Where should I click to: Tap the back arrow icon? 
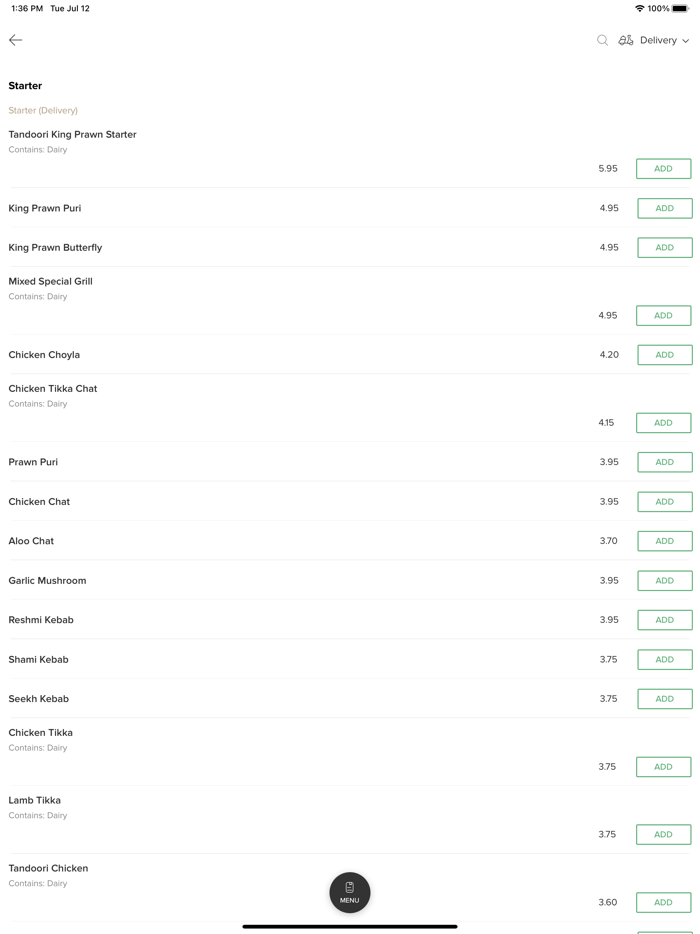click(x=16, y=40)
